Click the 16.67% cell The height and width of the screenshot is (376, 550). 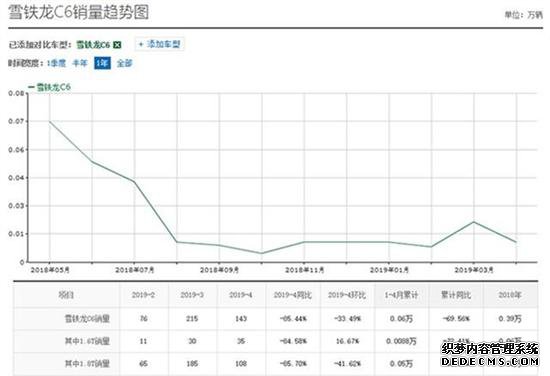pos(347,341)
